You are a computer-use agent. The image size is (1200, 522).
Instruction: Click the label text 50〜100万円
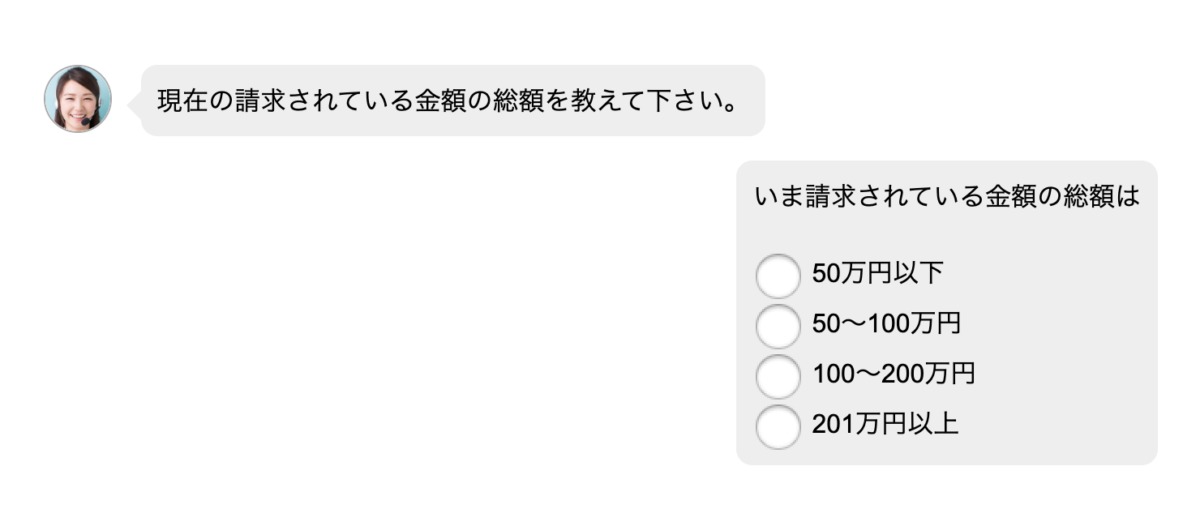tap(886, 324)
